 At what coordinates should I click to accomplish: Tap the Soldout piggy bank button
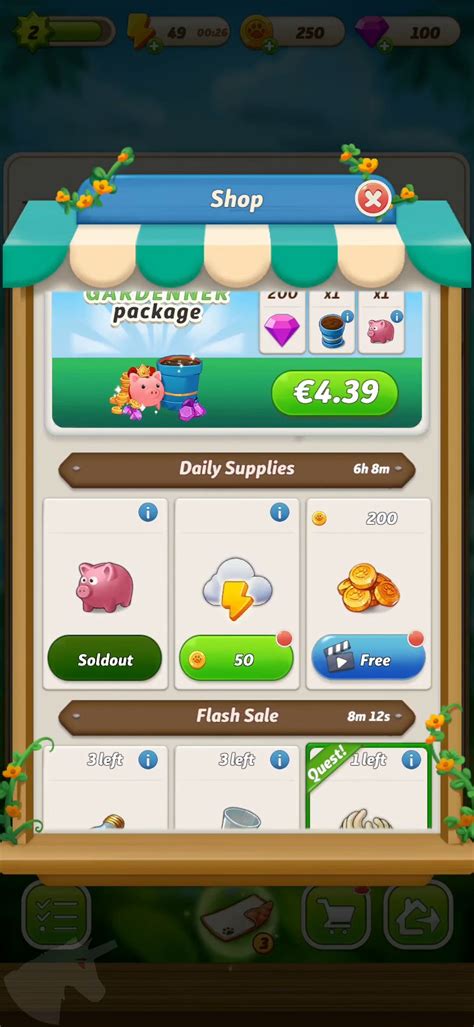point(105,658)
